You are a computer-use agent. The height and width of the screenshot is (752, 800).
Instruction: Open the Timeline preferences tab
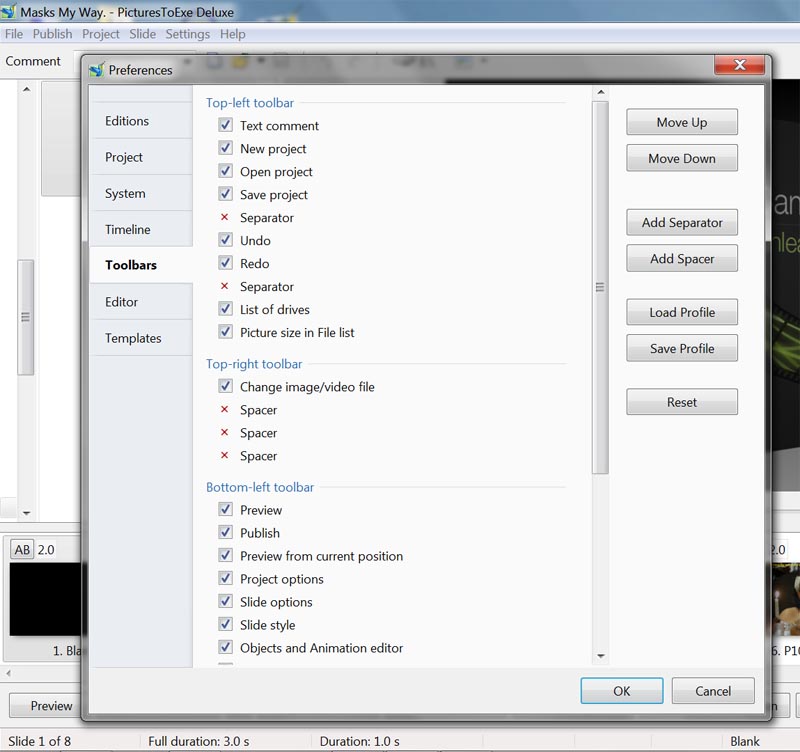point(128,230)
